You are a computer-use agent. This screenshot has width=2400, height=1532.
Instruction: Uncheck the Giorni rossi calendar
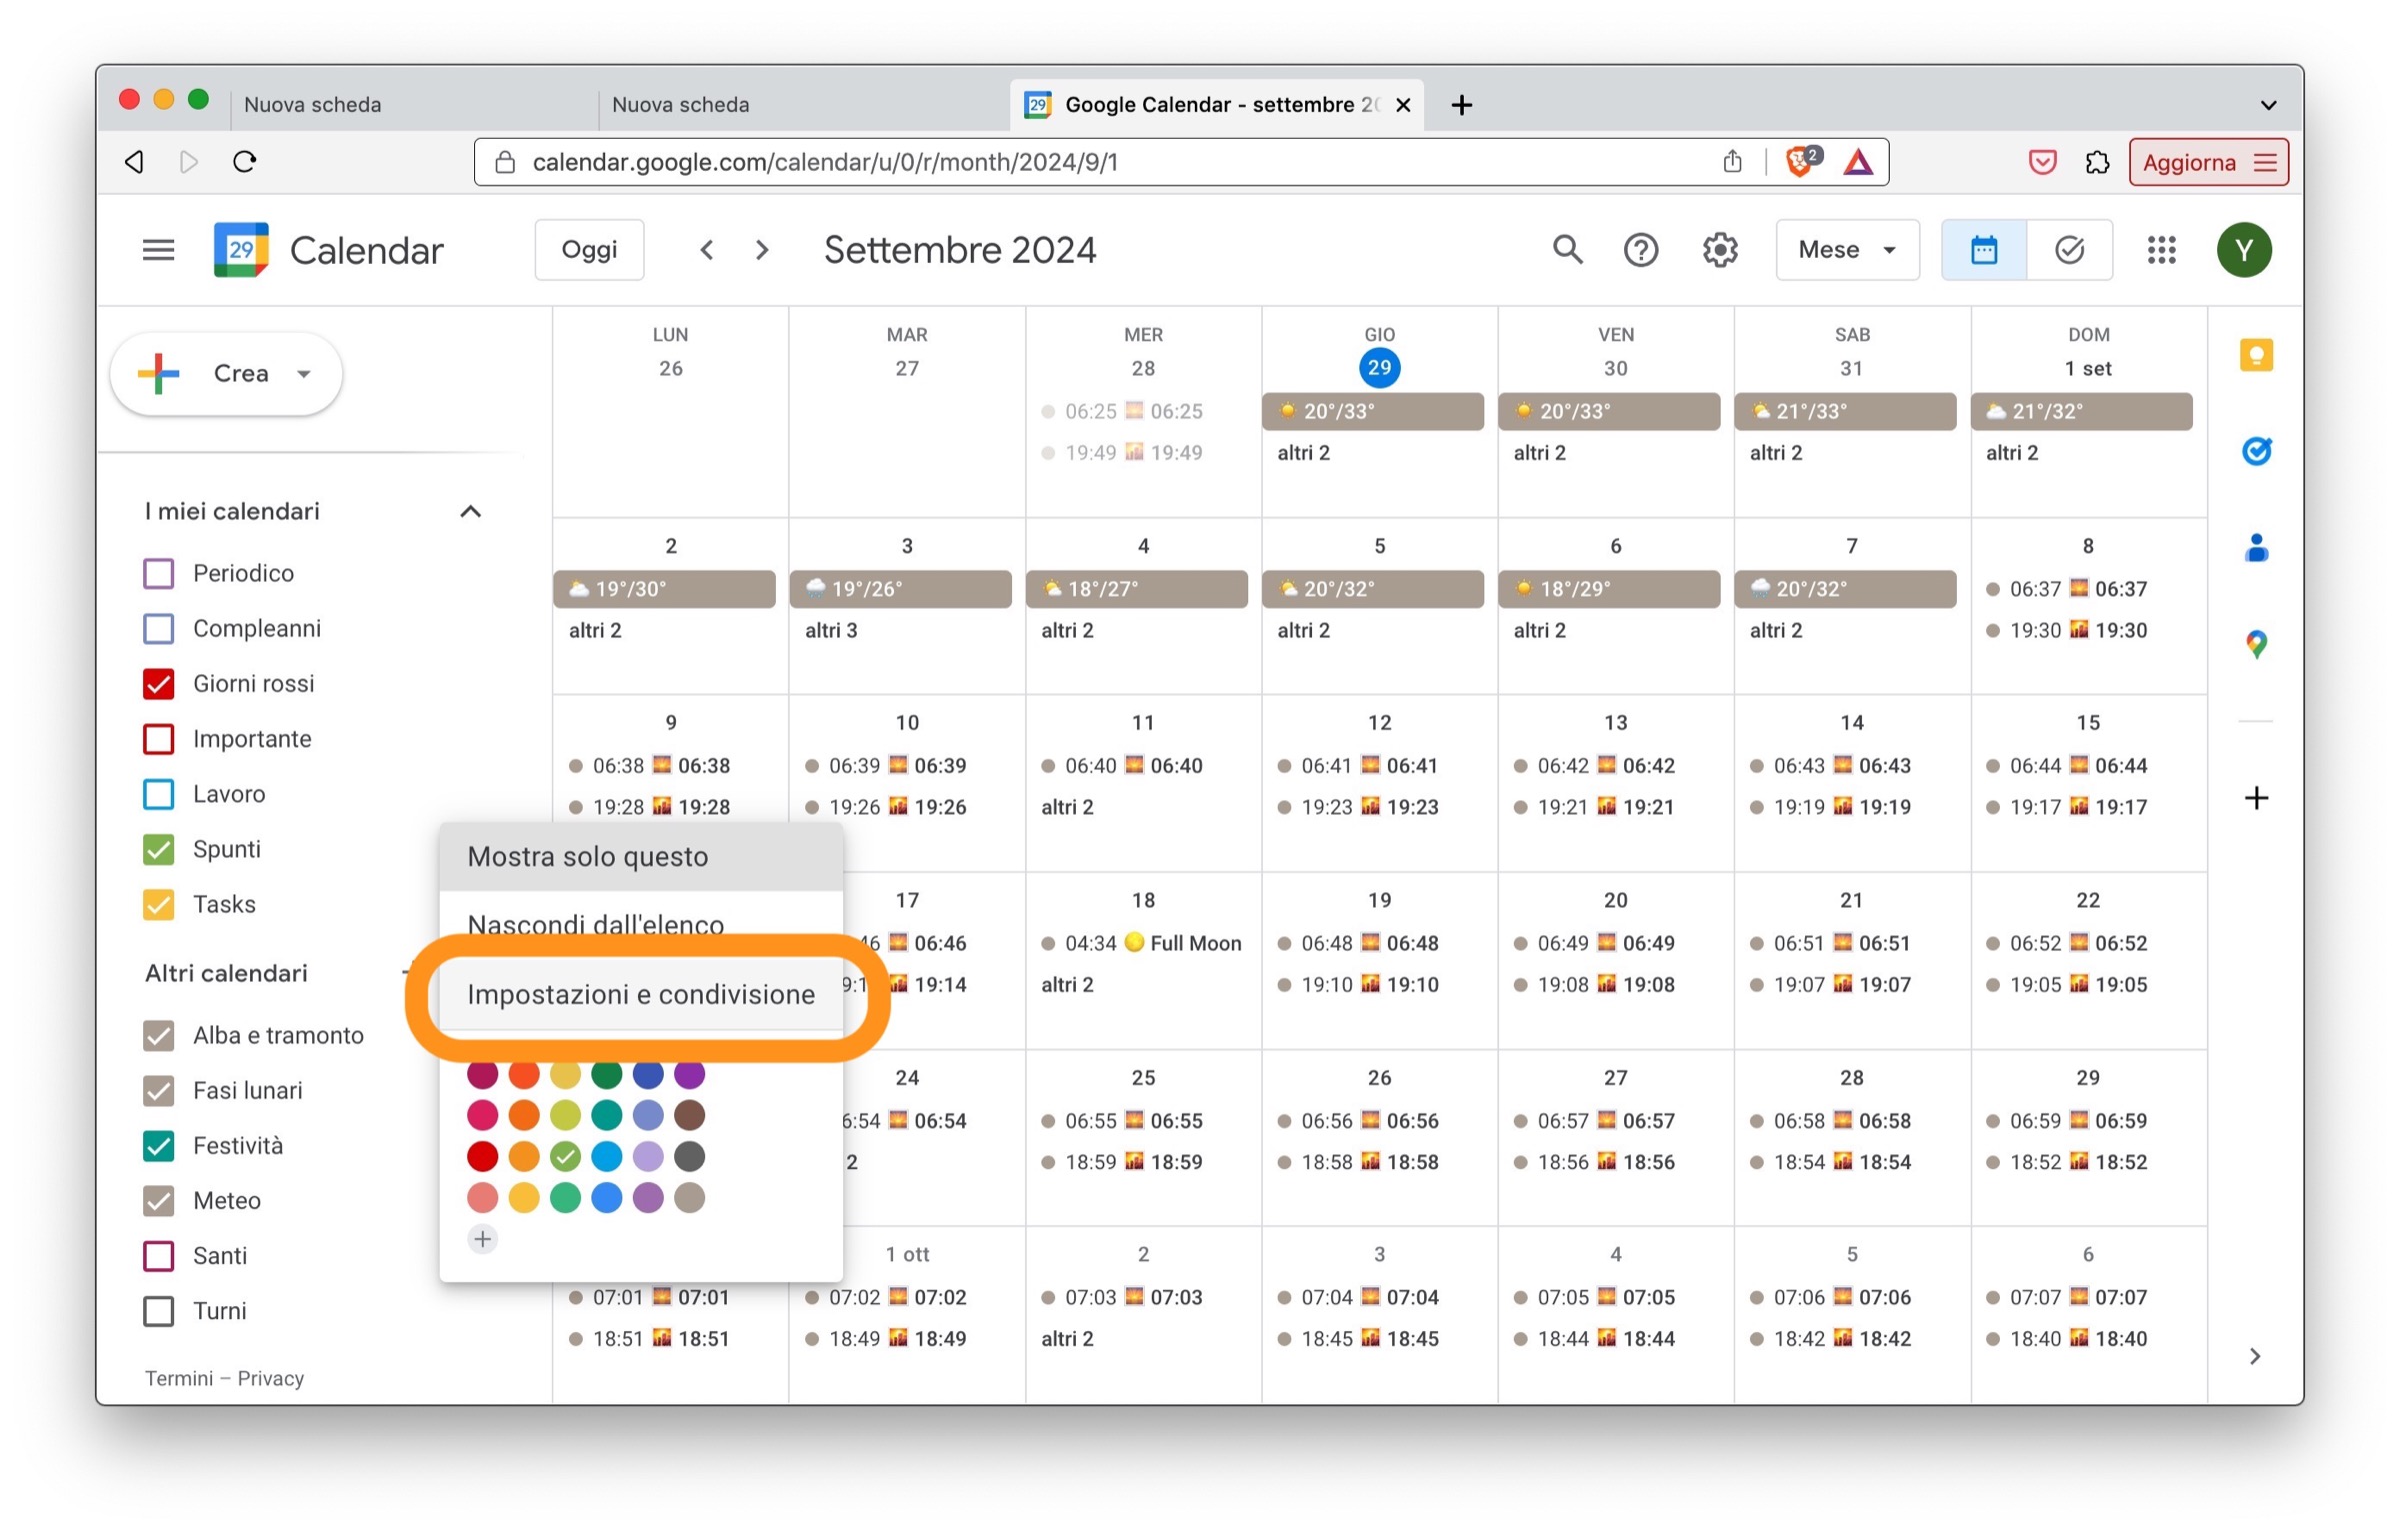159,684
